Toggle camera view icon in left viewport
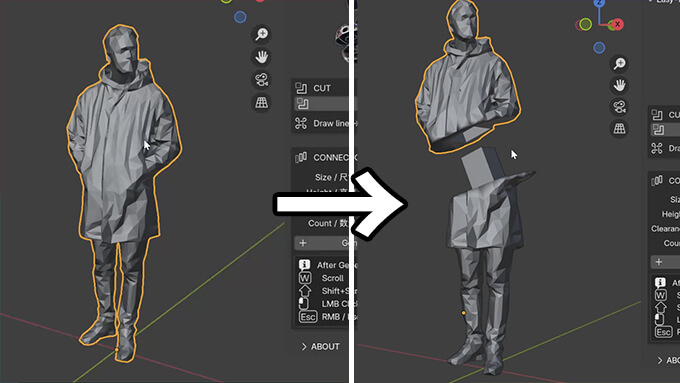 click(261, 80)
